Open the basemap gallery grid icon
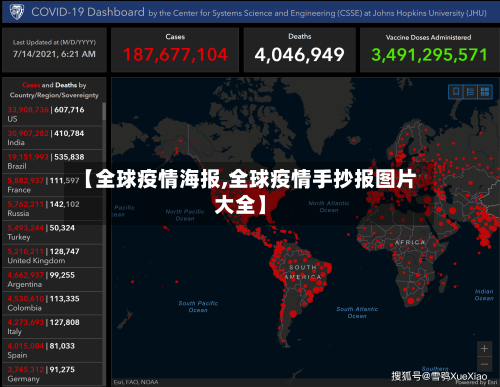This screenshot has width=500, height=387. tap(485, 92)
